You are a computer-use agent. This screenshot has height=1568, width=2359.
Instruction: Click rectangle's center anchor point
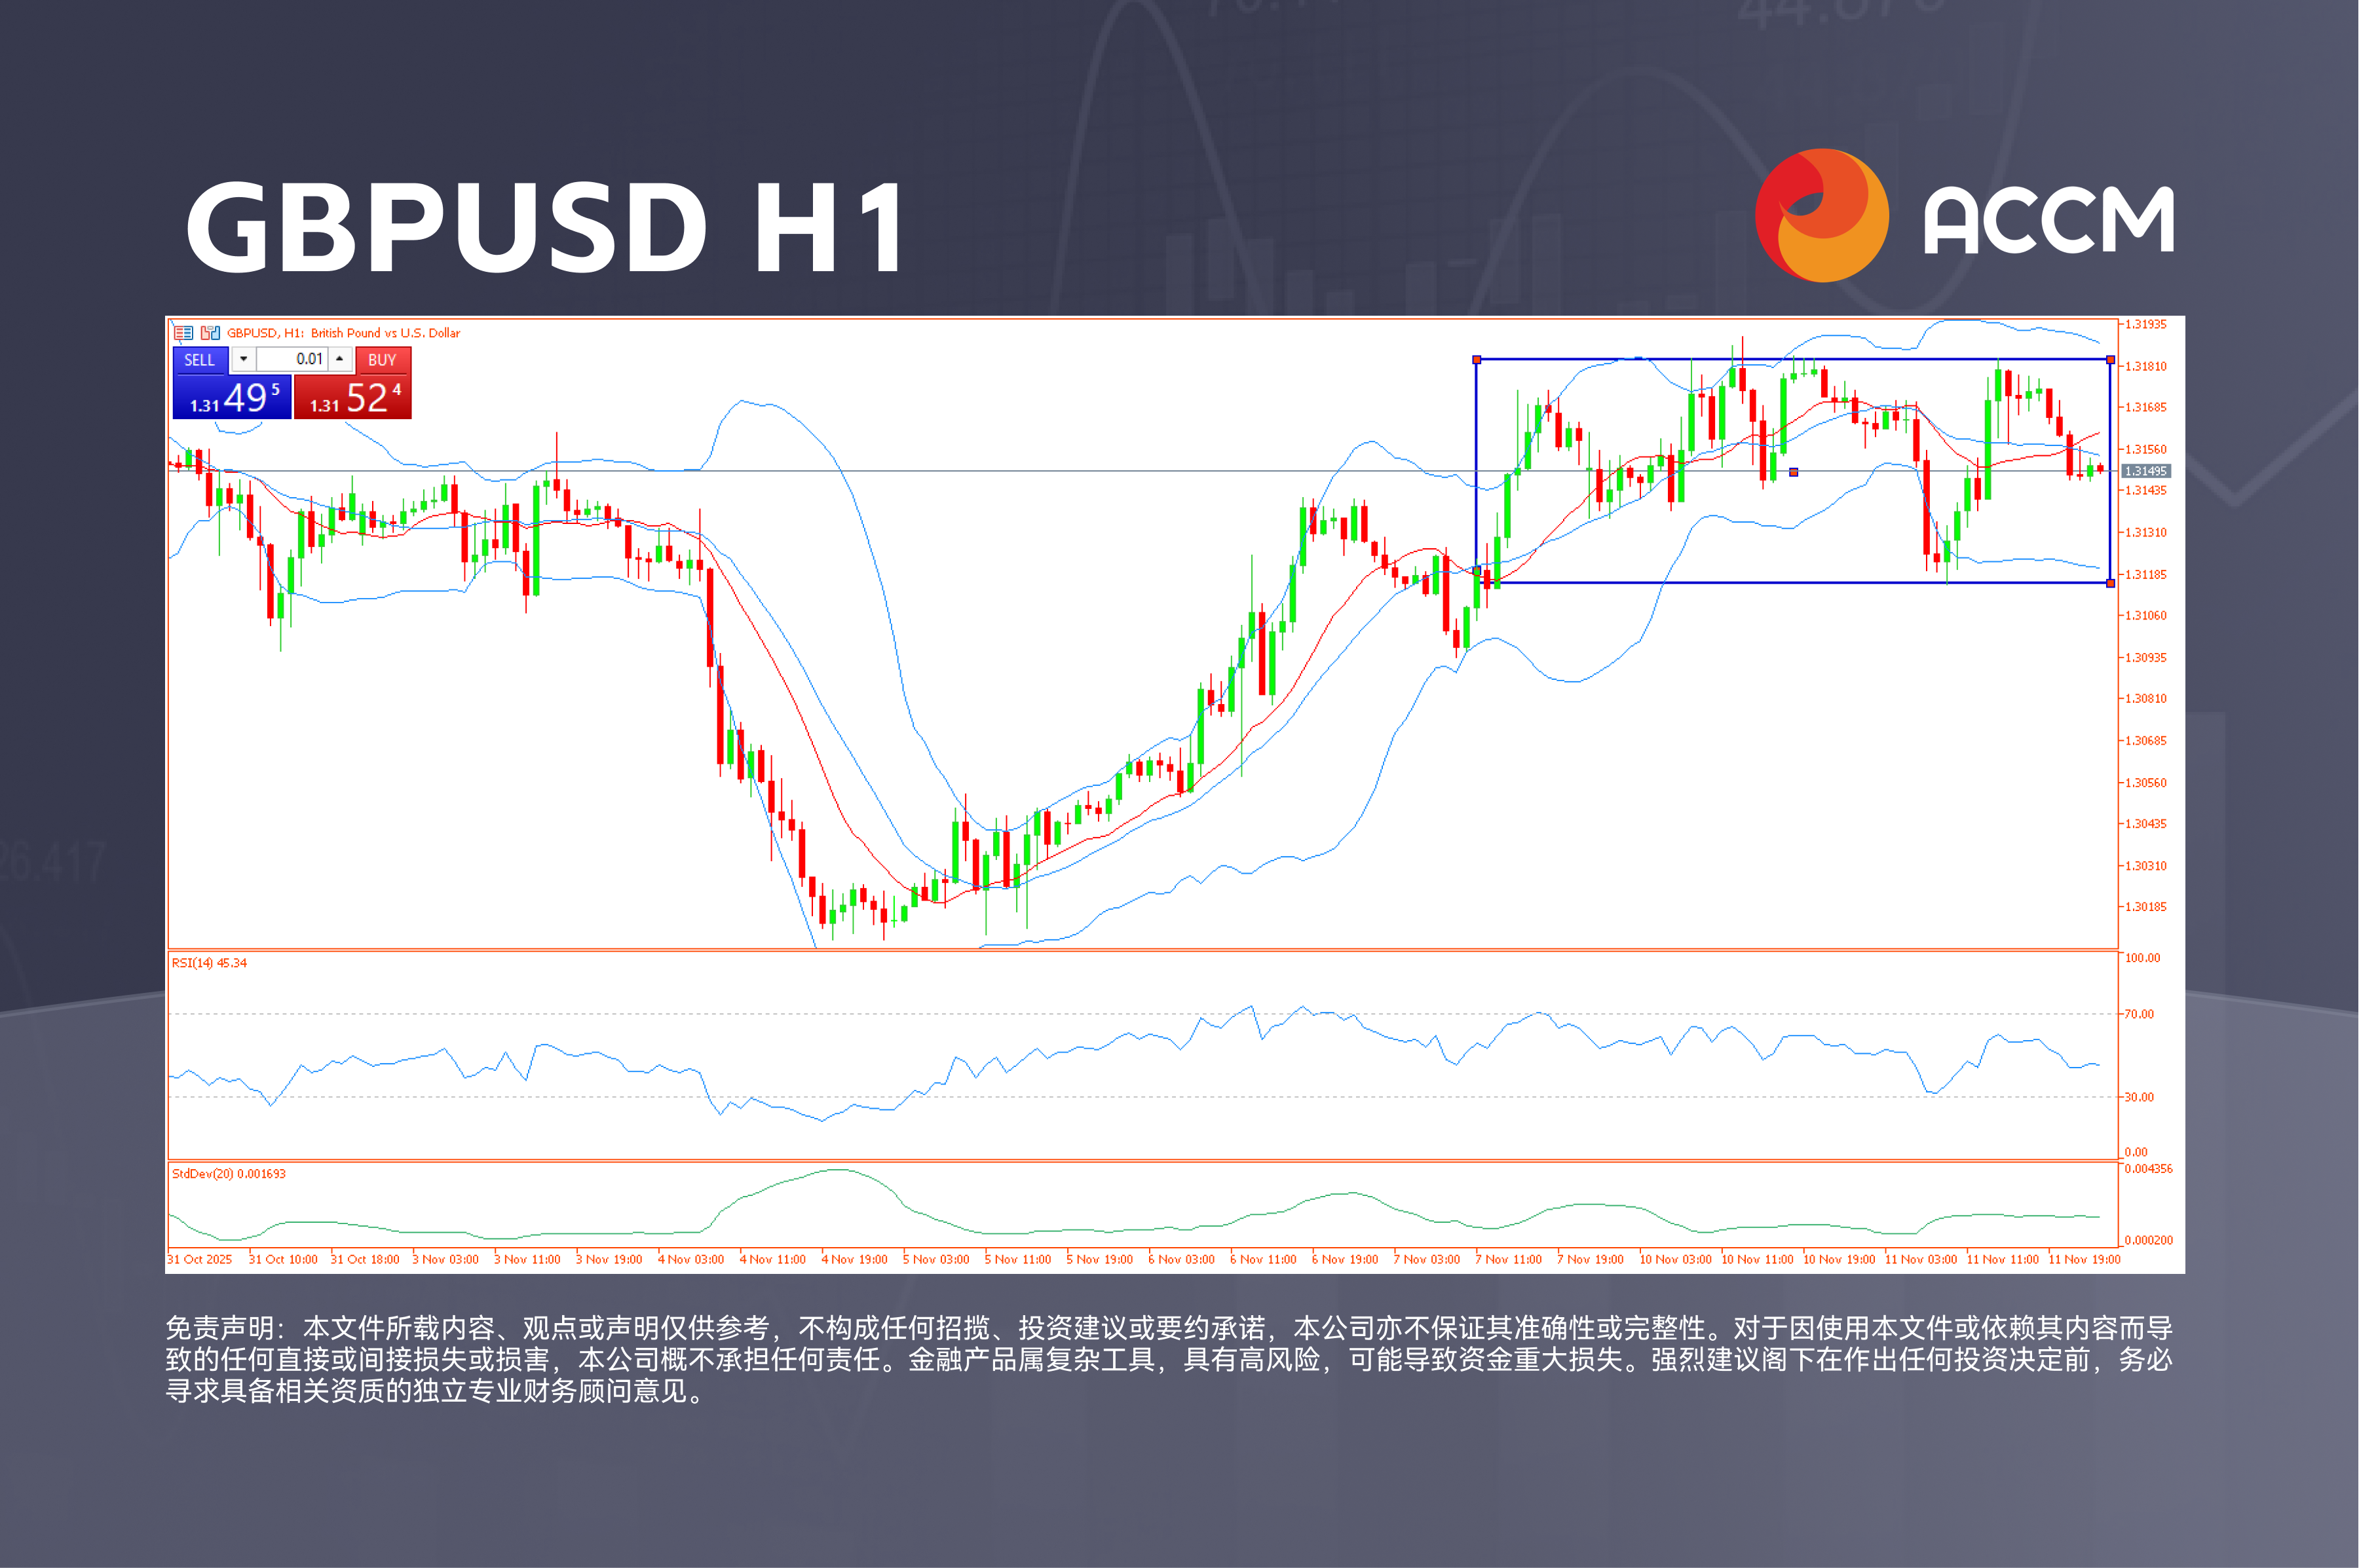click(x=1793, y=472)
